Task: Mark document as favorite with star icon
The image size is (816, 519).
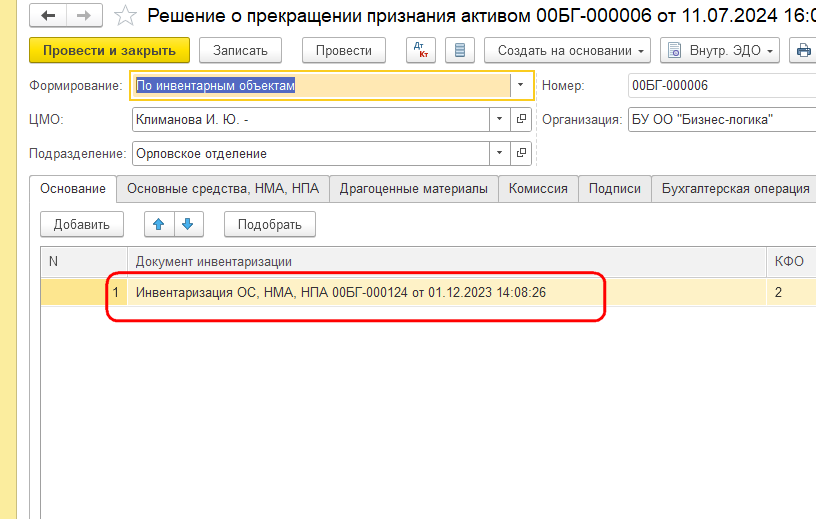Action: [125, 16]
